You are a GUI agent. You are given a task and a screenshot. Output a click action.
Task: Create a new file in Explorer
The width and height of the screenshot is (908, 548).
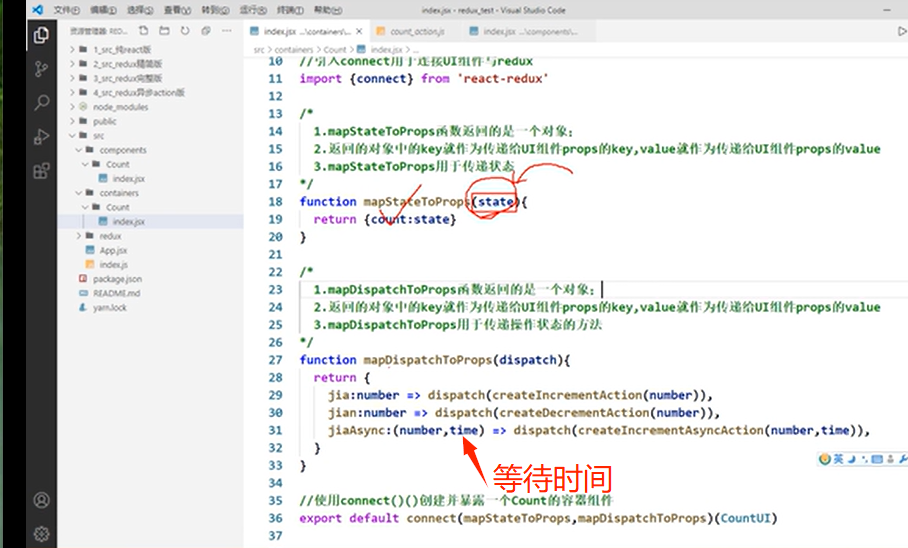pos(144,31)
